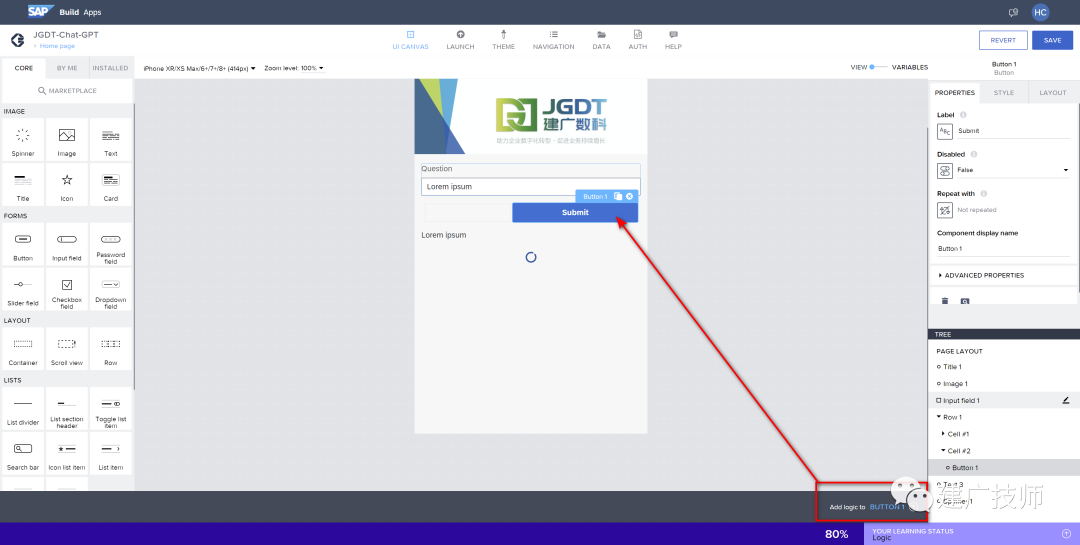Select the Icon component with star
This screenshot has width=1080, height=545.
click(67, 185)
